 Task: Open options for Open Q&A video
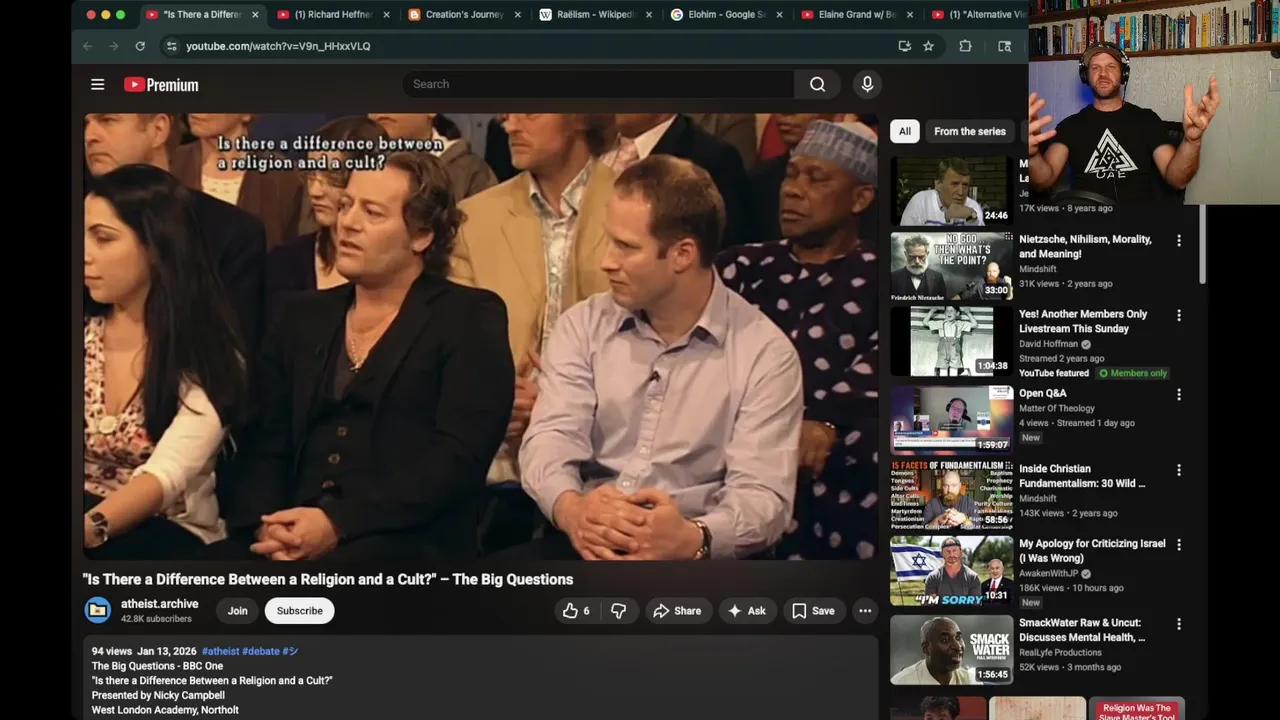1178,395
